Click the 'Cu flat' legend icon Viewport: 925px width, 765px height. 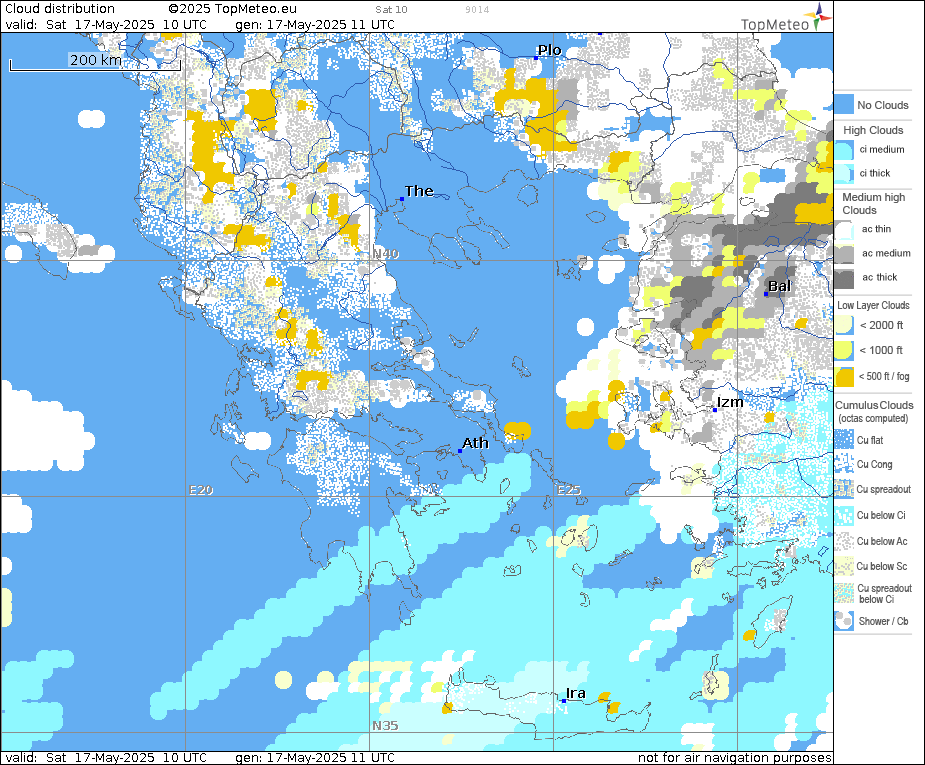click(x=844, y=440)
